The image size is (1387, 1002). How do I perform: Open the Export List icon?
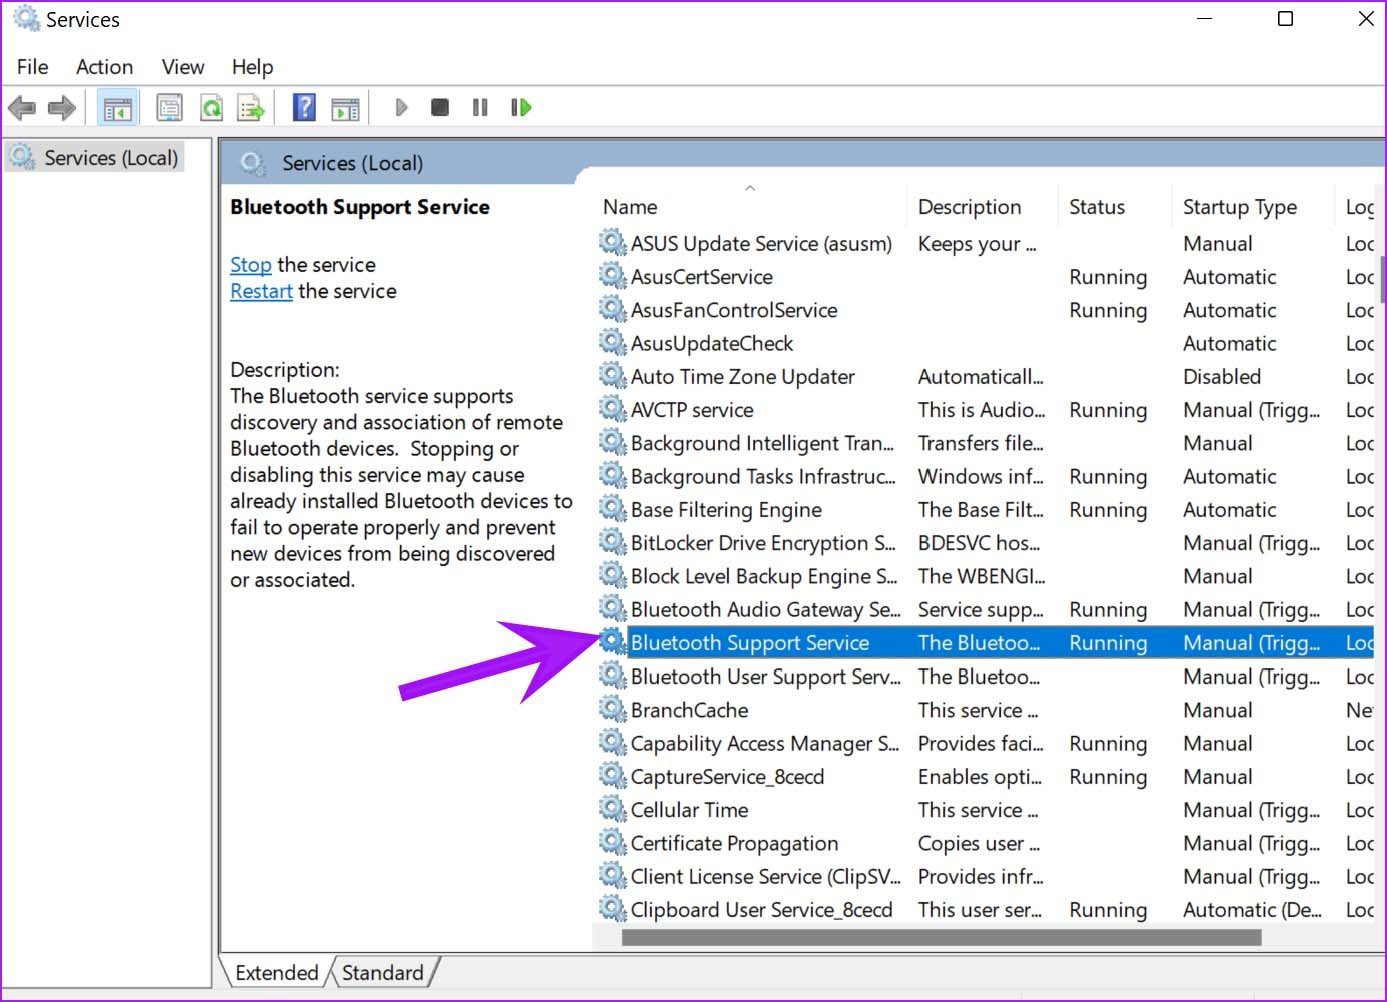pos(251,107)
